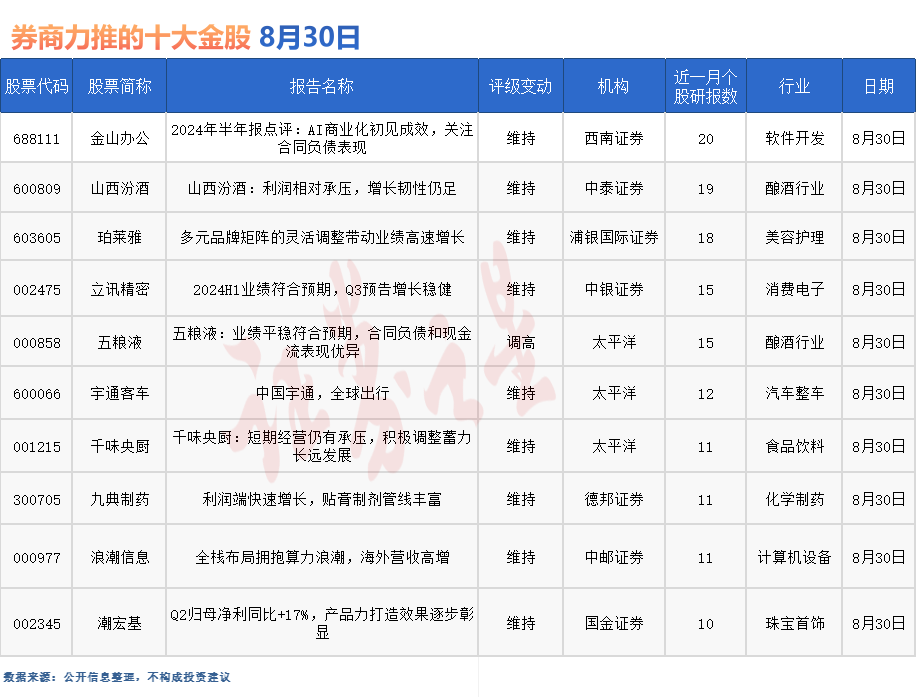Click the 计算机设备 industry cell
Screen dimensions: 916x697
[x=794, y=557]
